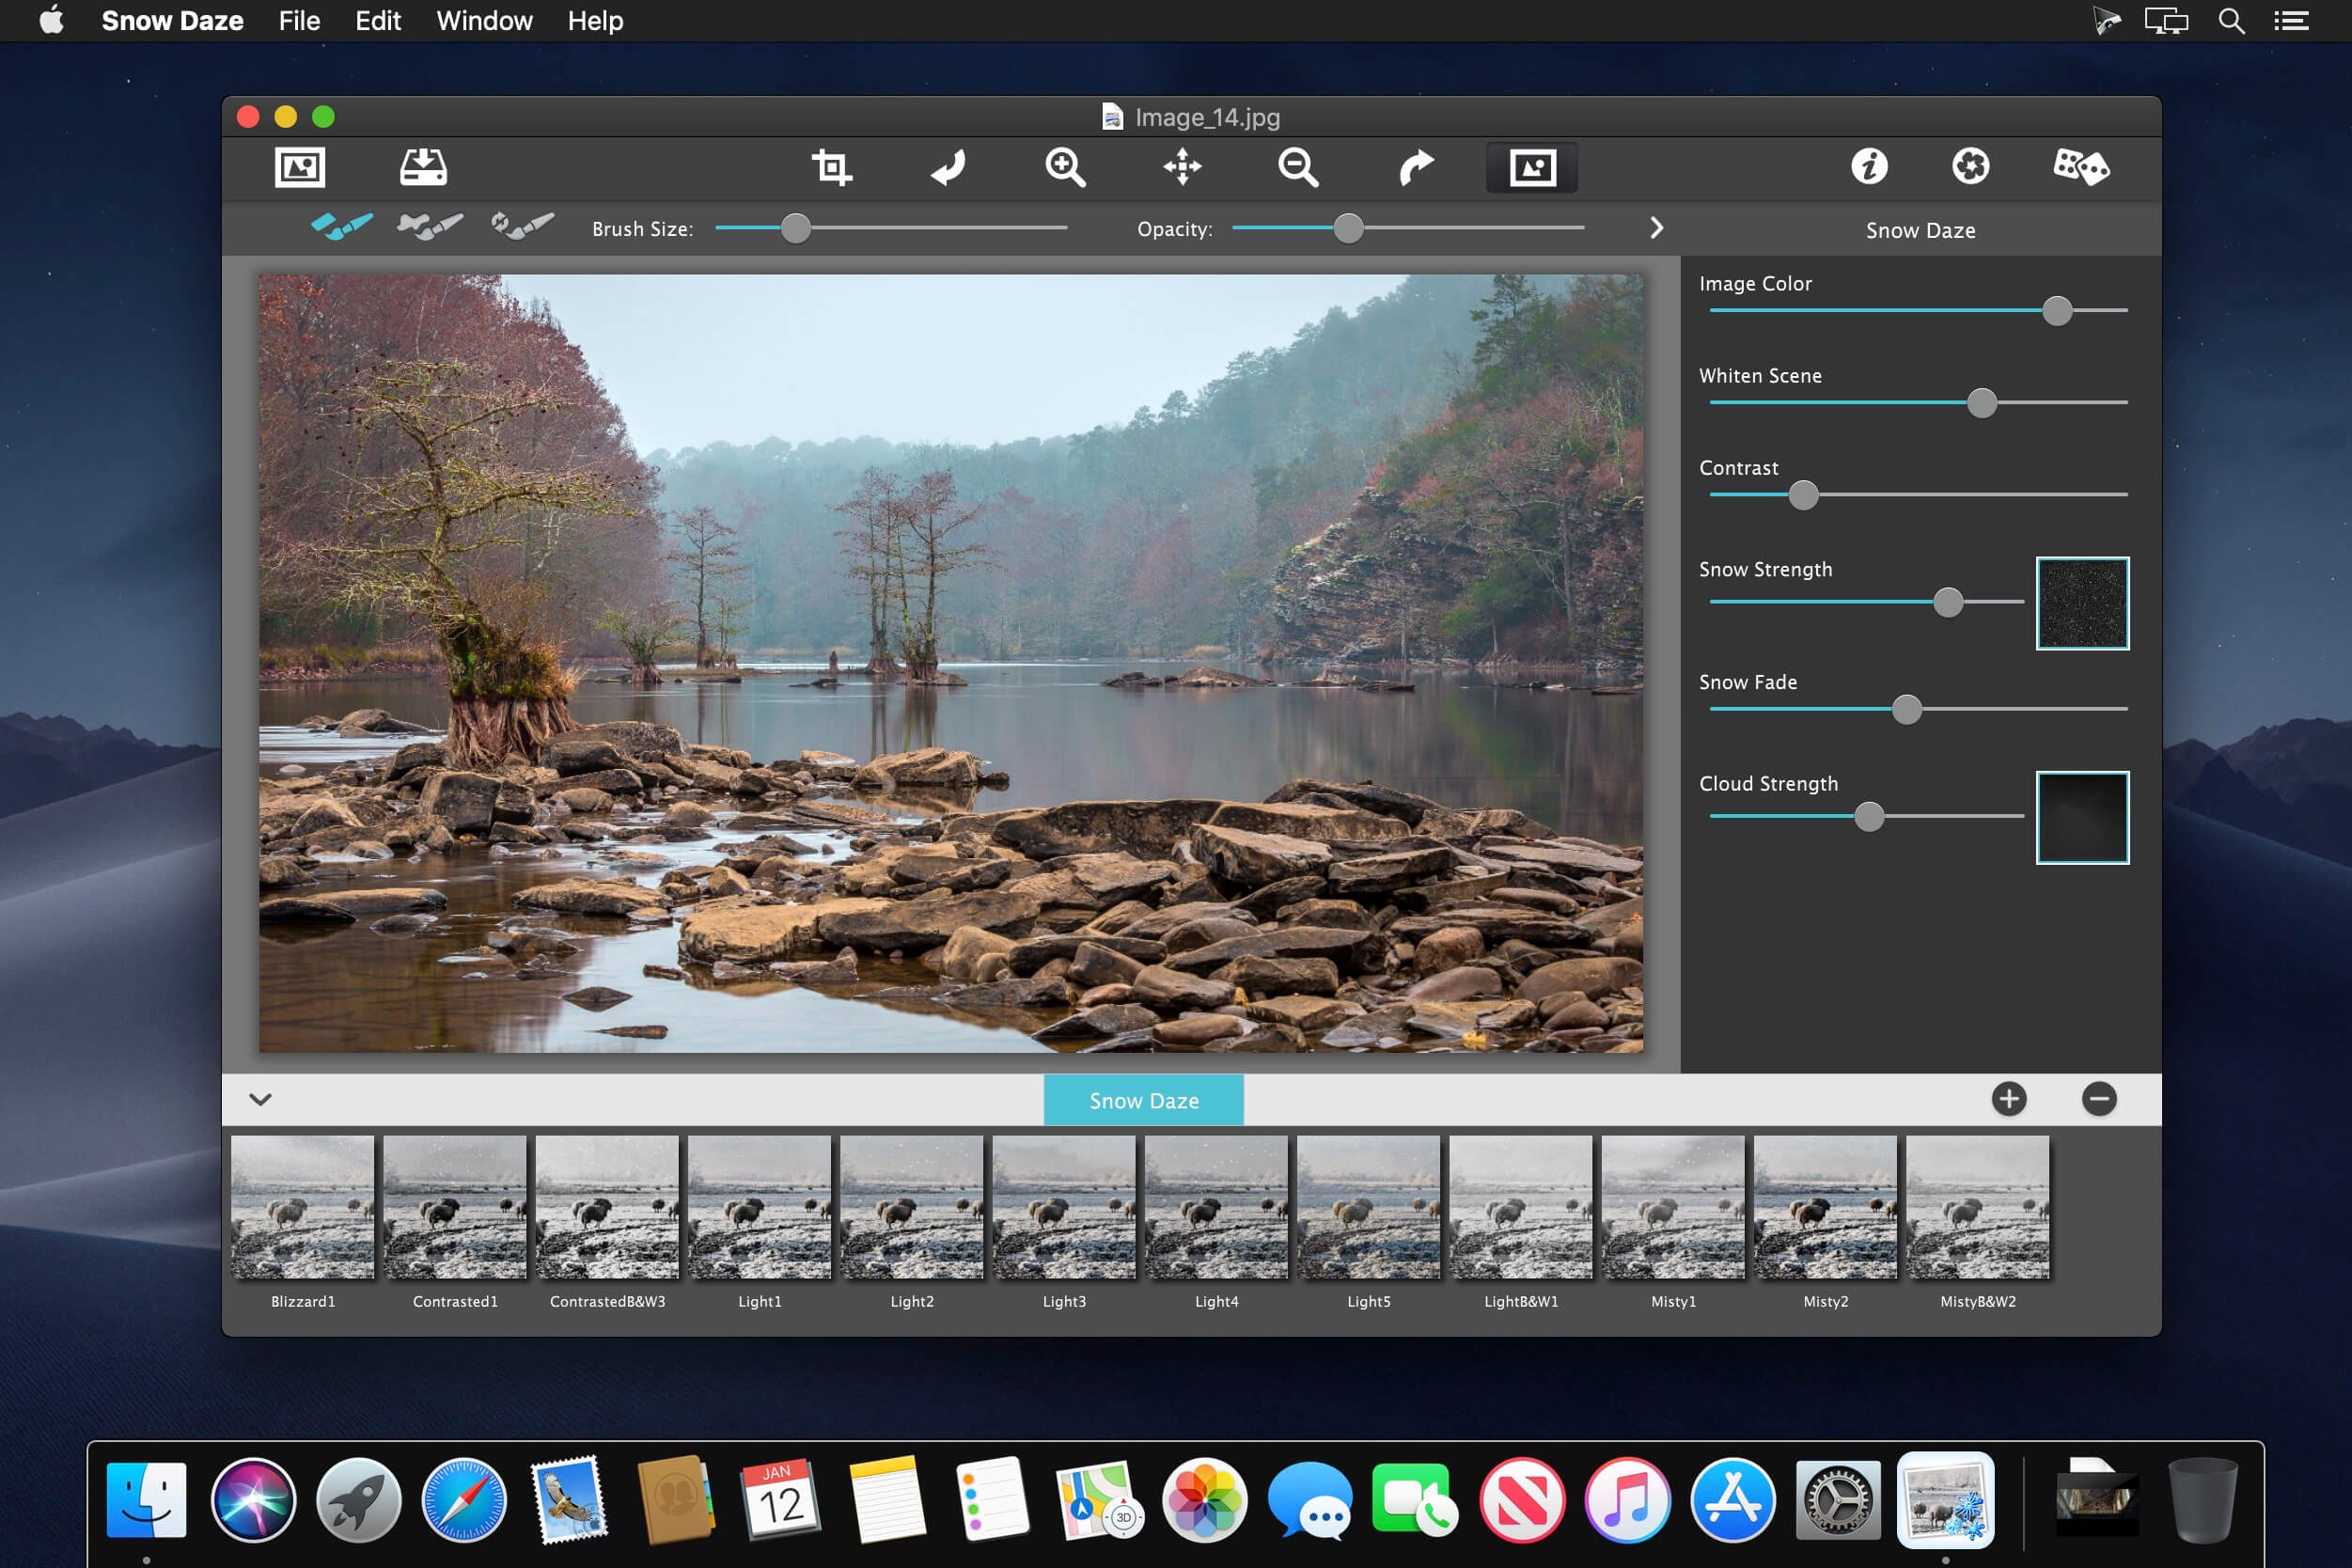Click the open image toolbar icon
Image resolution: width=2352 pixels, height=1568 pixels.
[x=299, y=167]
